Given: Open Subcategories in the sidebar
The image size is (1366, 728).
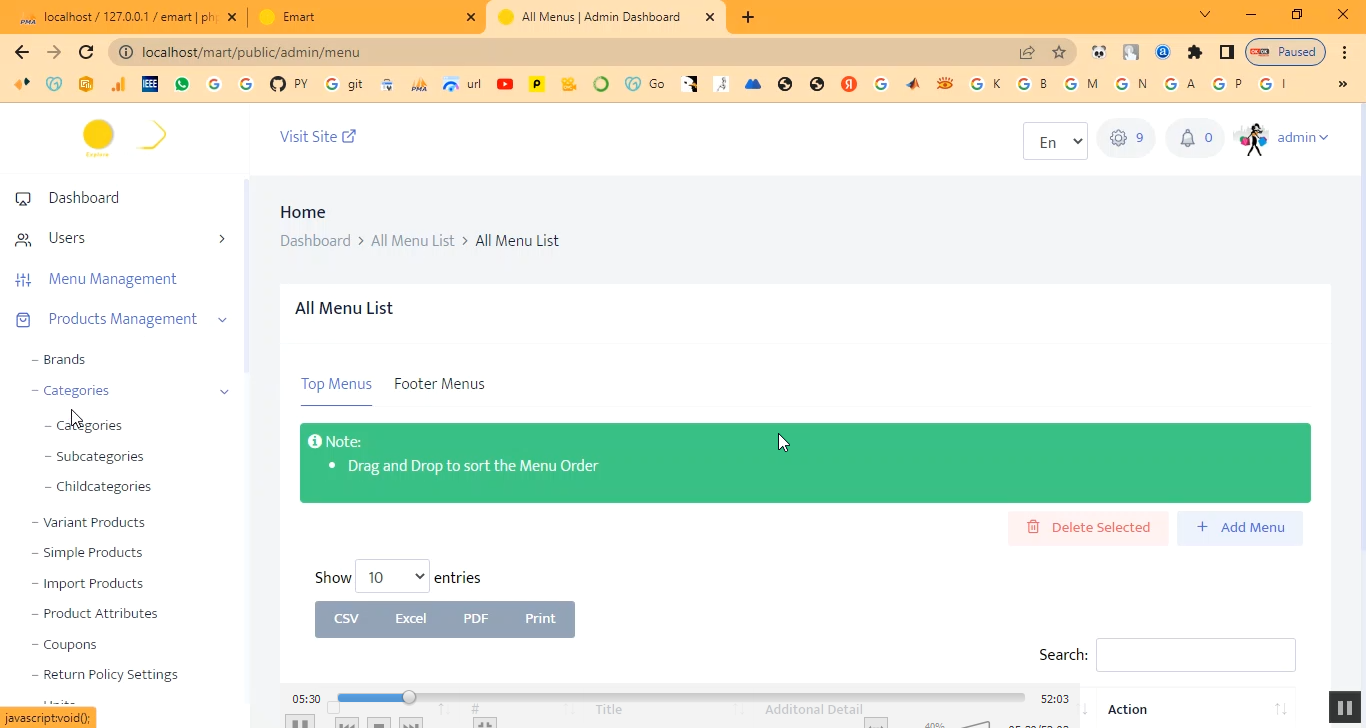Looking at the screenshot, I should pos(100,456).
